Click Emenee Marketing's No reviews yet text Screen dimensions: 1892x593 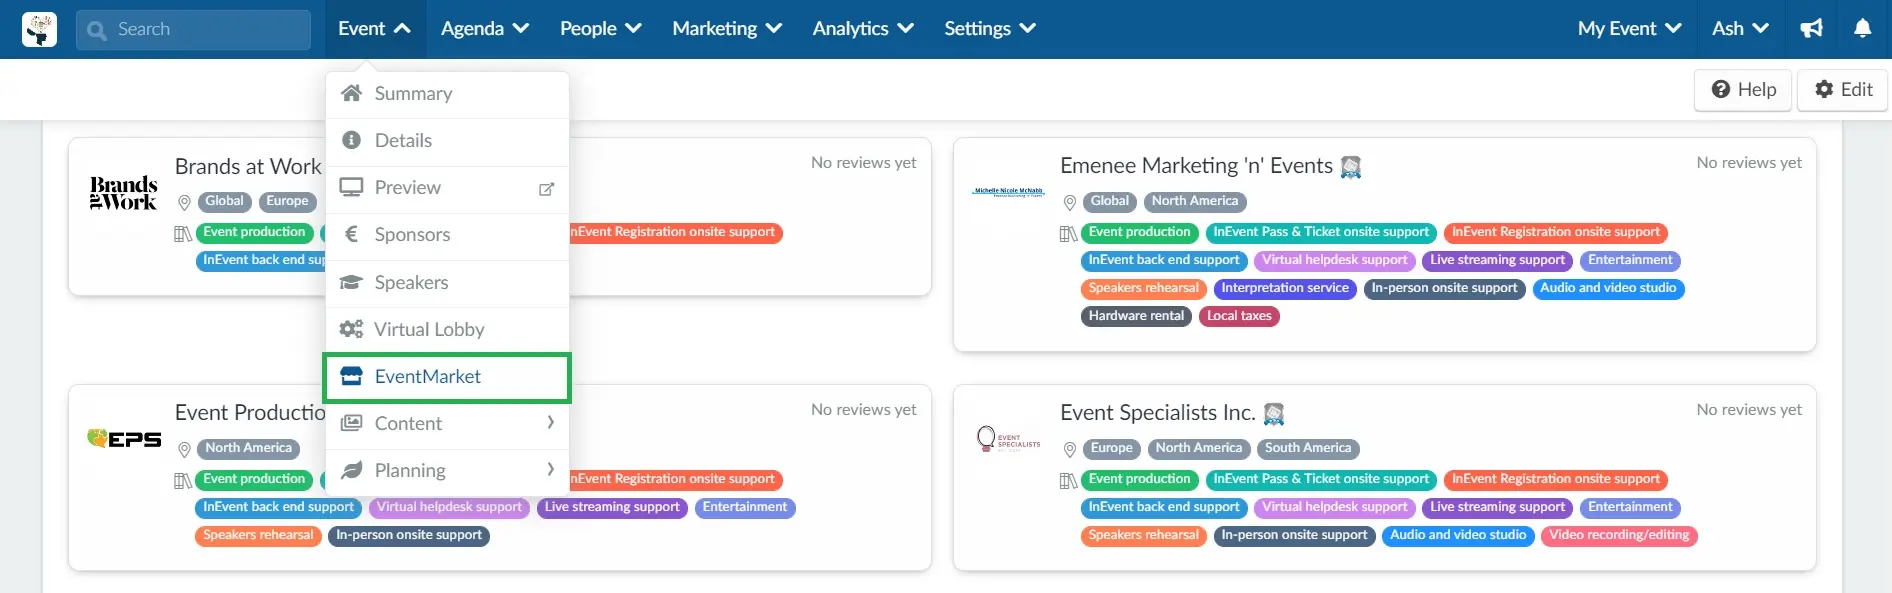tap(1749, 162)
